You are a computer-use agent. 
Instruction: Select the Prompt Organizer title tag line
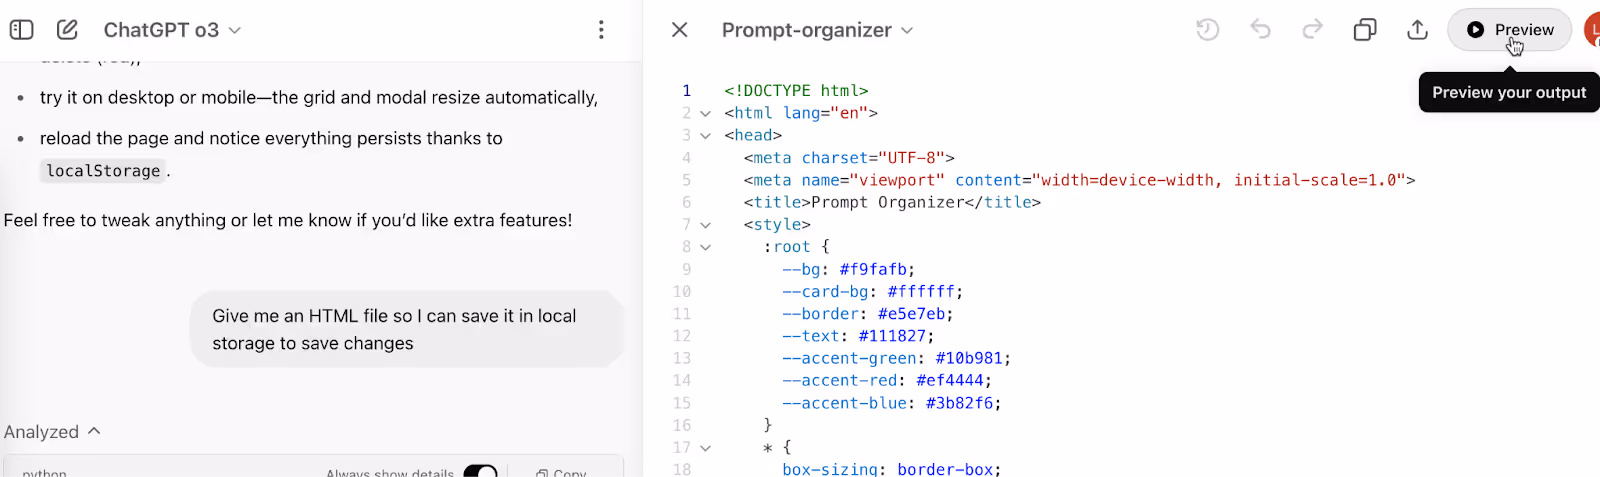coord(892,202)
